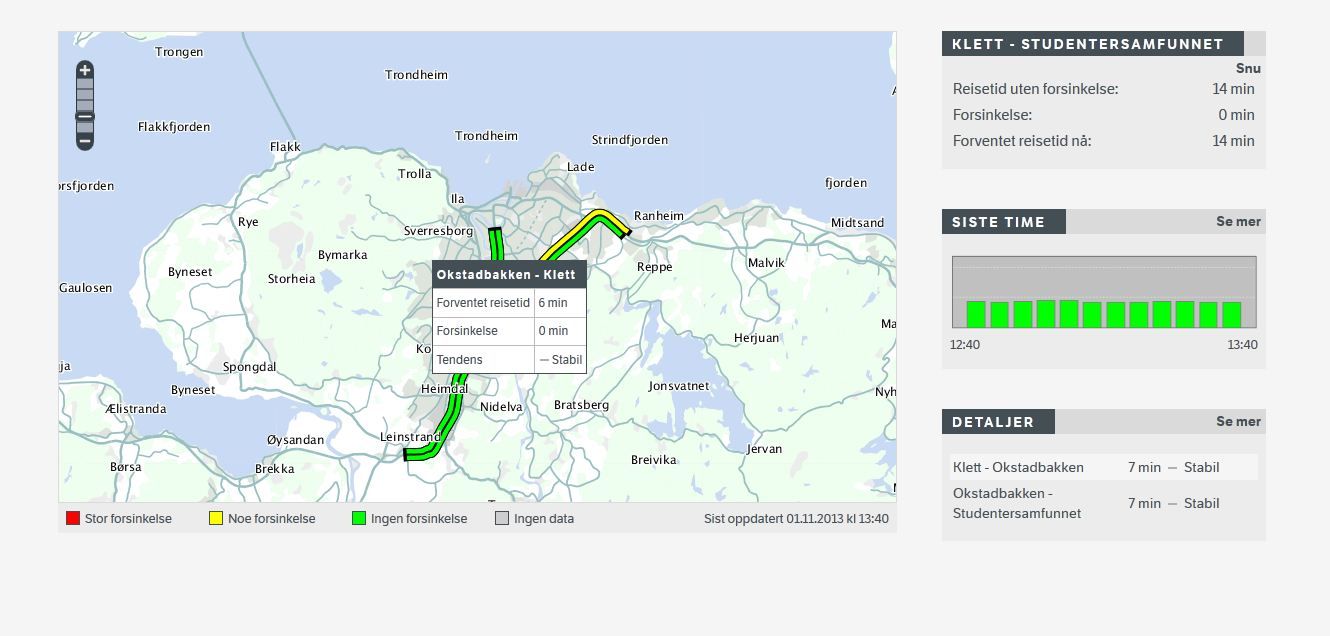This screenshot has width=1330, height=636.
Task: Click the gray Ingen data legend square
Action: pos(502,518)
